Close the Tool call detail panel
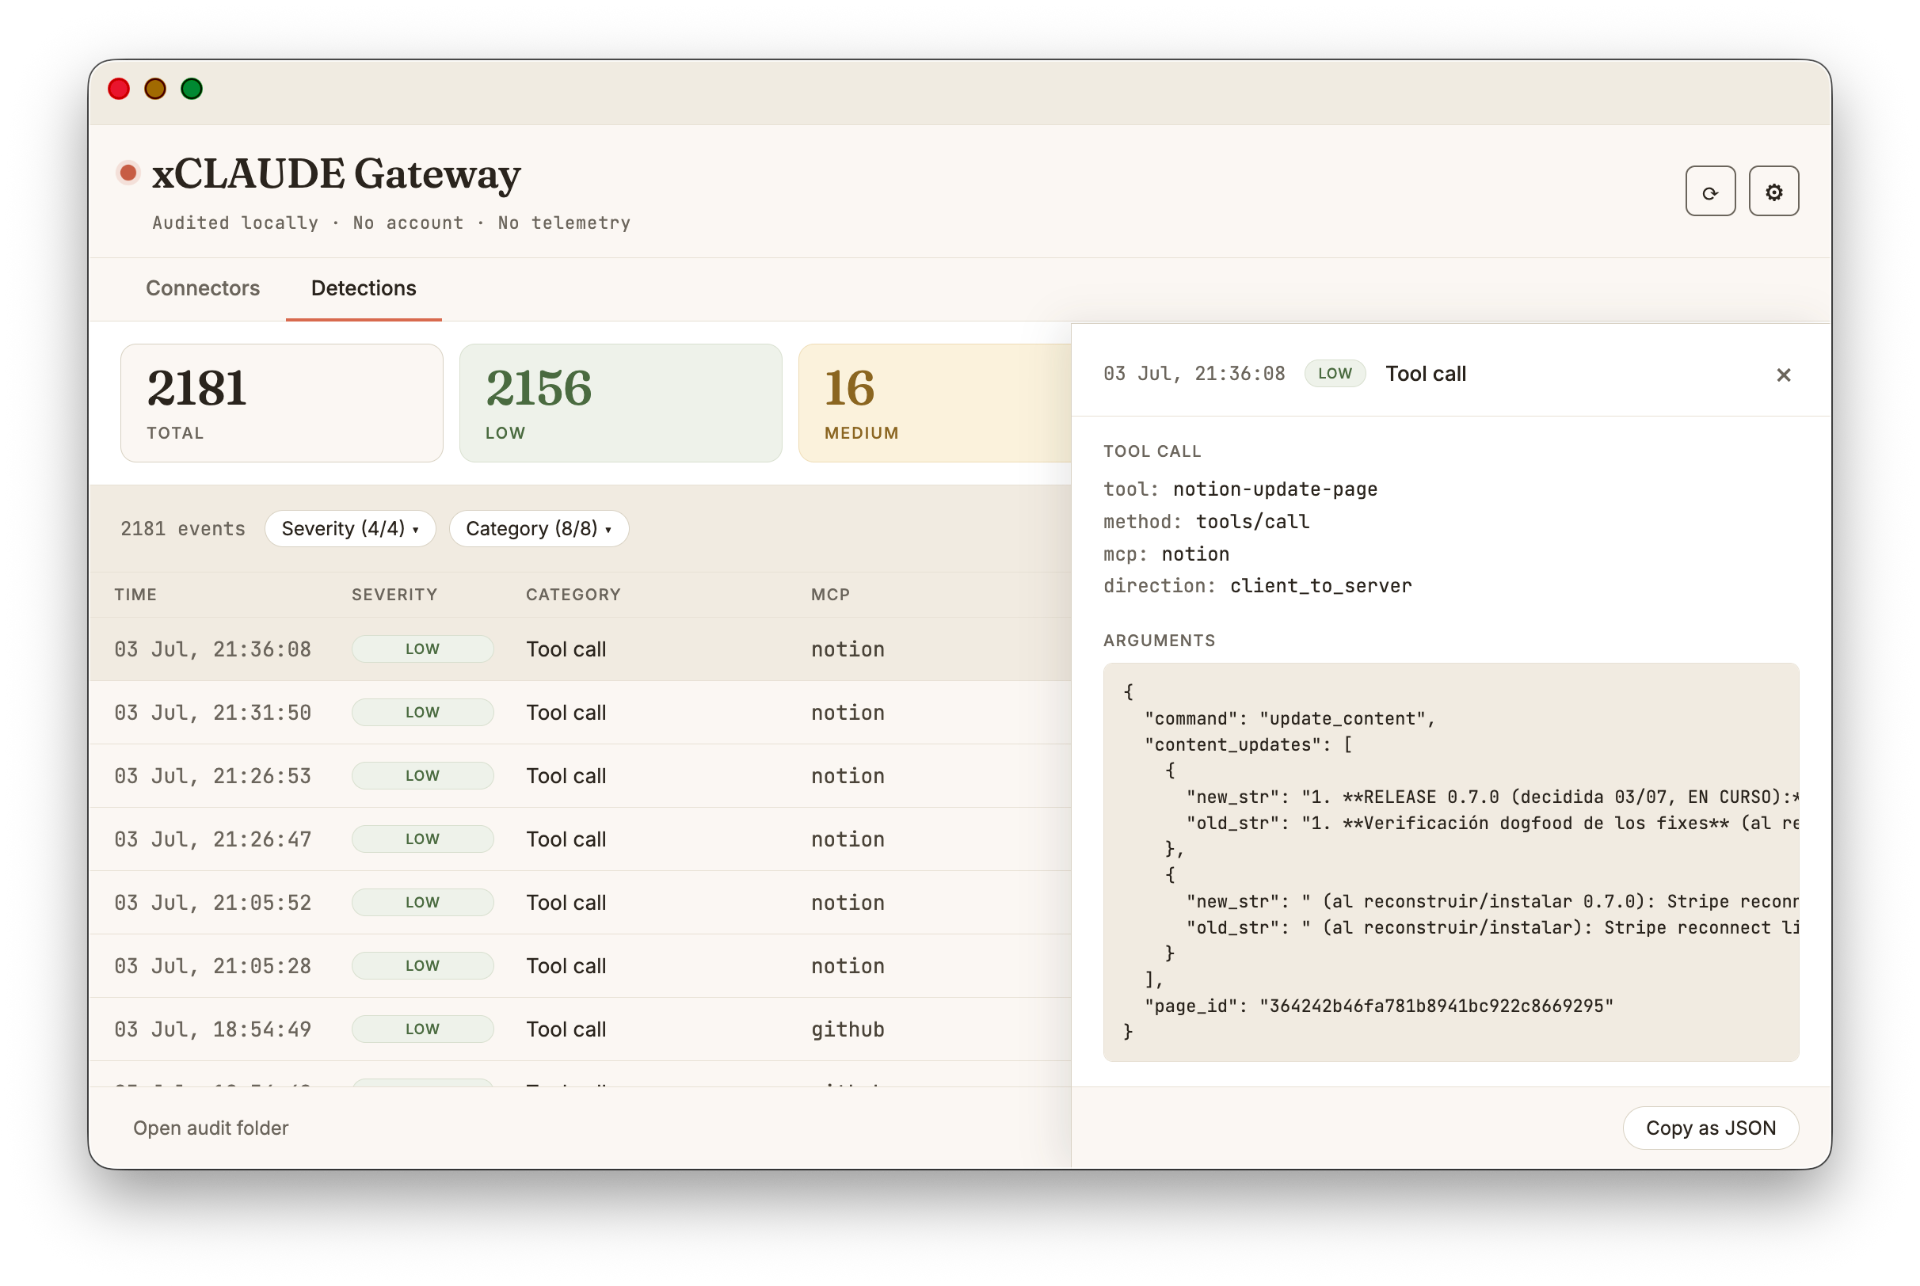This screenshot has height=1286, width=1920. coord(1783,375)
